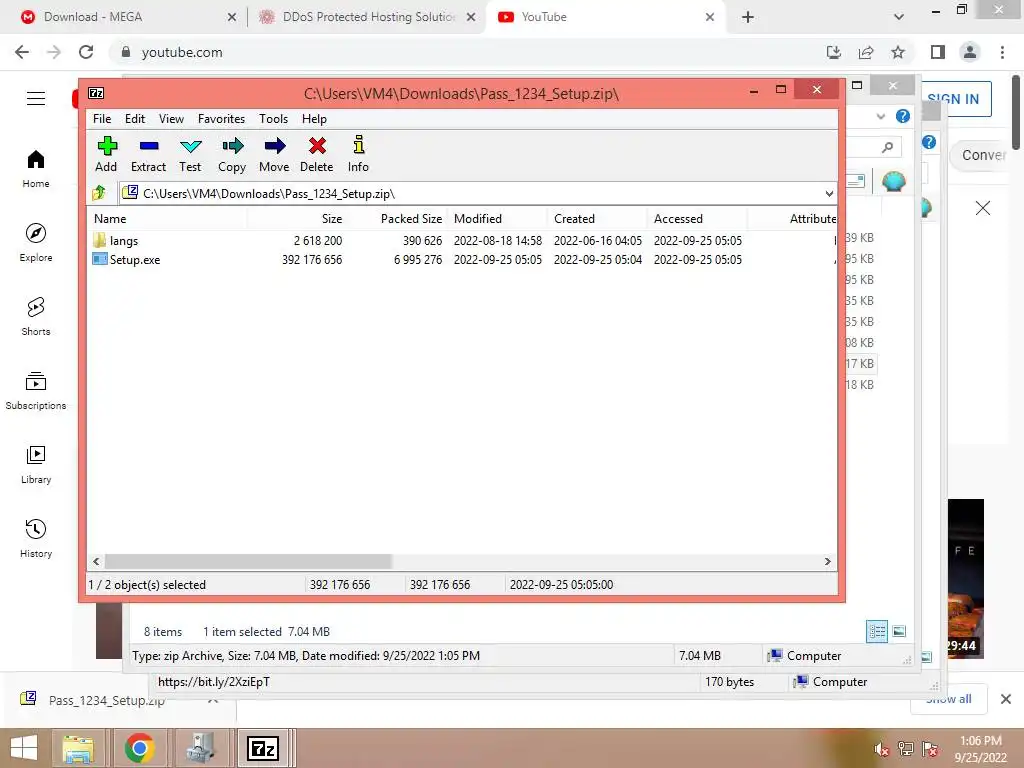Screen dimensions: 1024x768
Task: Run the Test archive toolbar button
Action: (190, 154)
